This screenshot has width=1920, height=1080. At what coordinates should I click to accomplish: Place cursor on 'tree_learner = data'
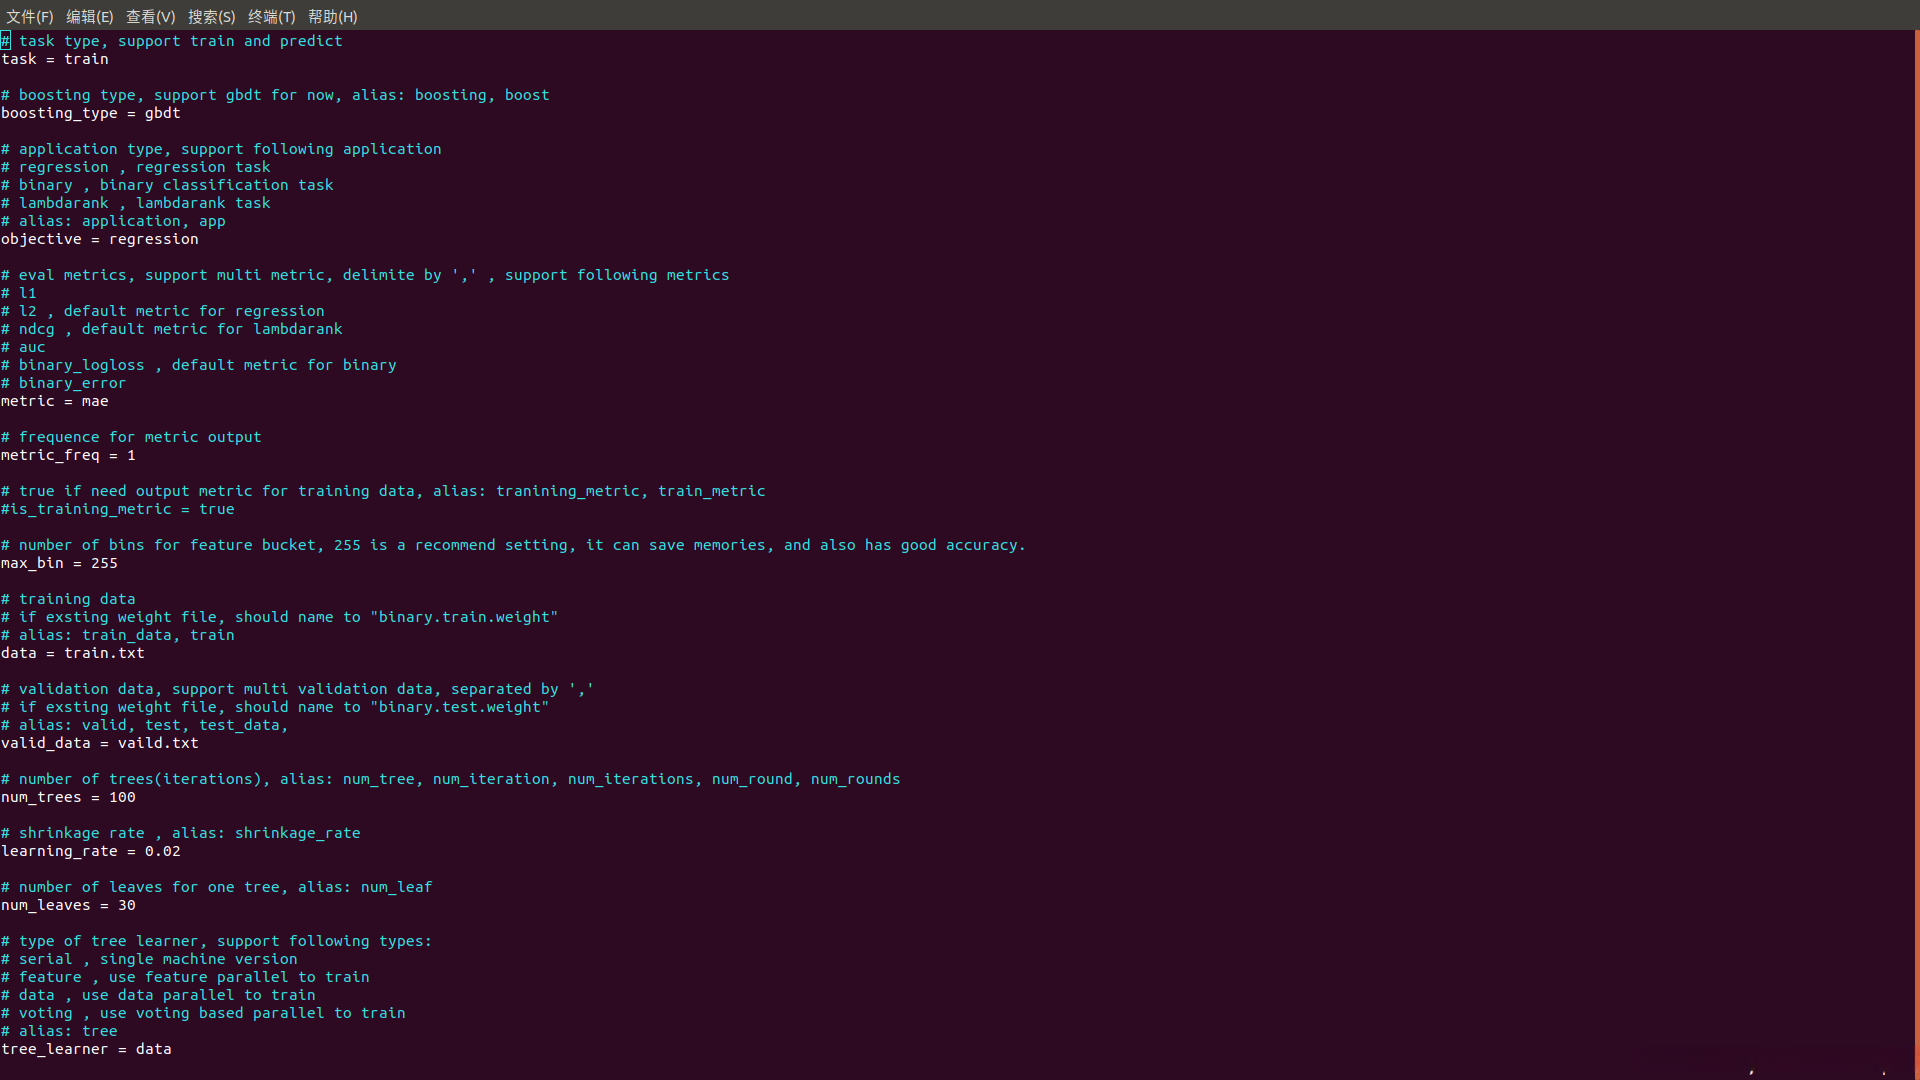point(86,1049)
